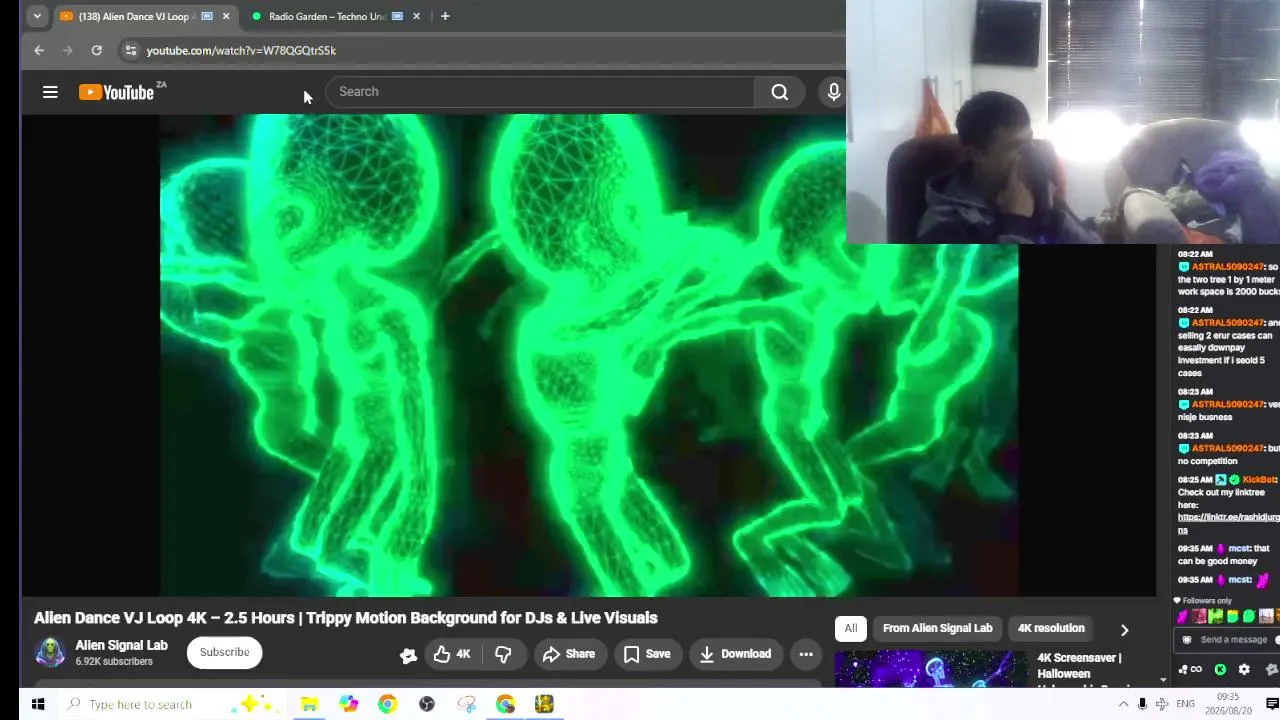Like the Alien Dance video
This screenshot has width=1280, height=720.
(452, 654)
